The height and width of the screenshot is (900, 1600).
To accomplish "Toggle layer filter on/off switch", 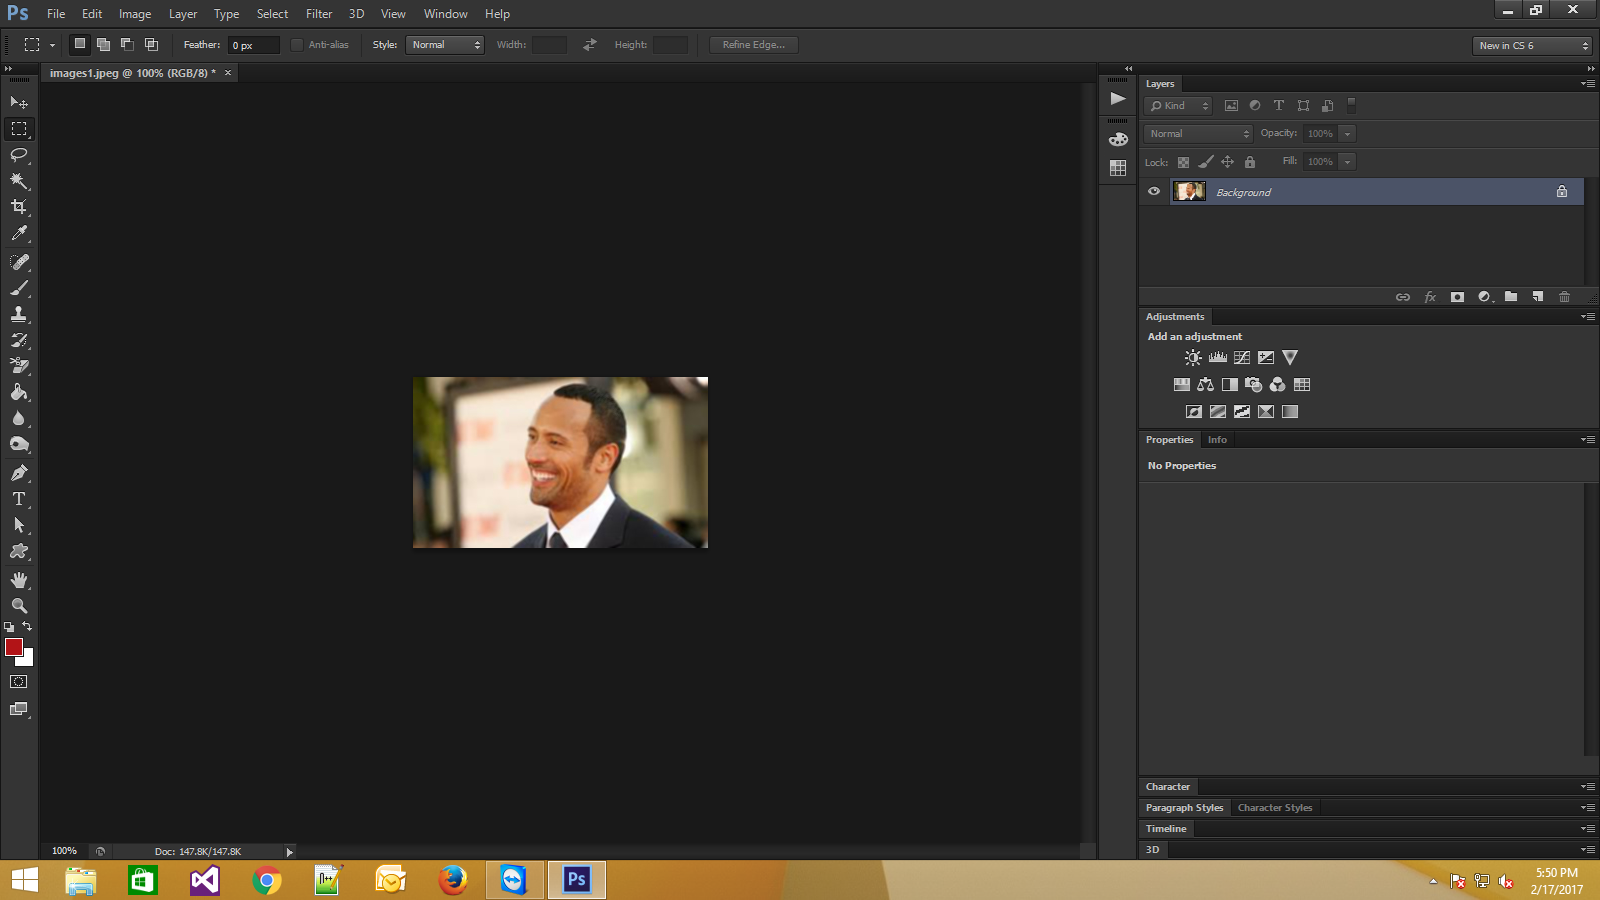I will coord(1351,104).
